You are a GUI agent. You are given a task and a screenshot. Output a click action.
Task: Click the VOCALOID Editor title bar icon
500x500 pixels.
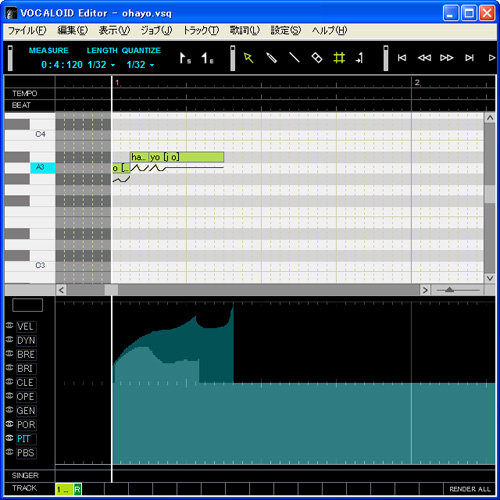click(11, 13)
